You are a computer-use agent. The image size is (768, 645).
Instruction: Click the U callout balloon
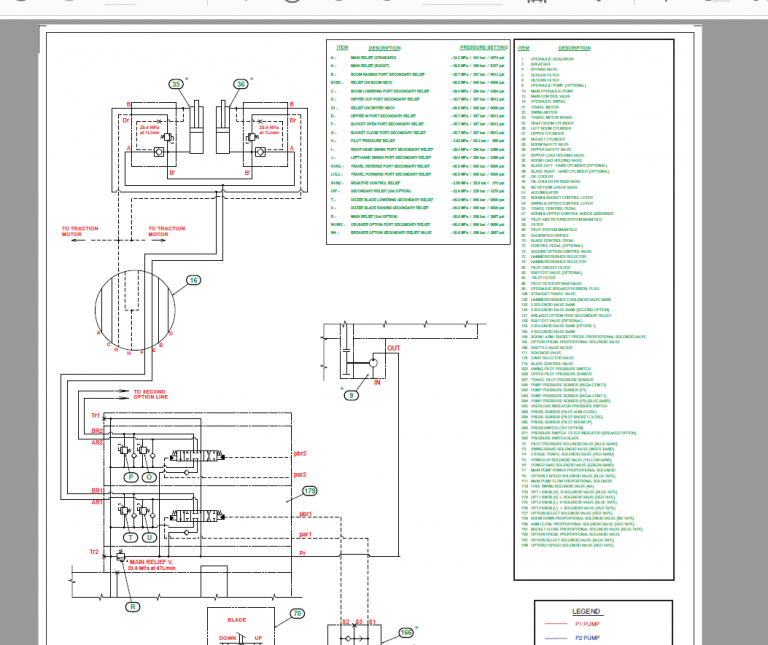click(149, 537)
